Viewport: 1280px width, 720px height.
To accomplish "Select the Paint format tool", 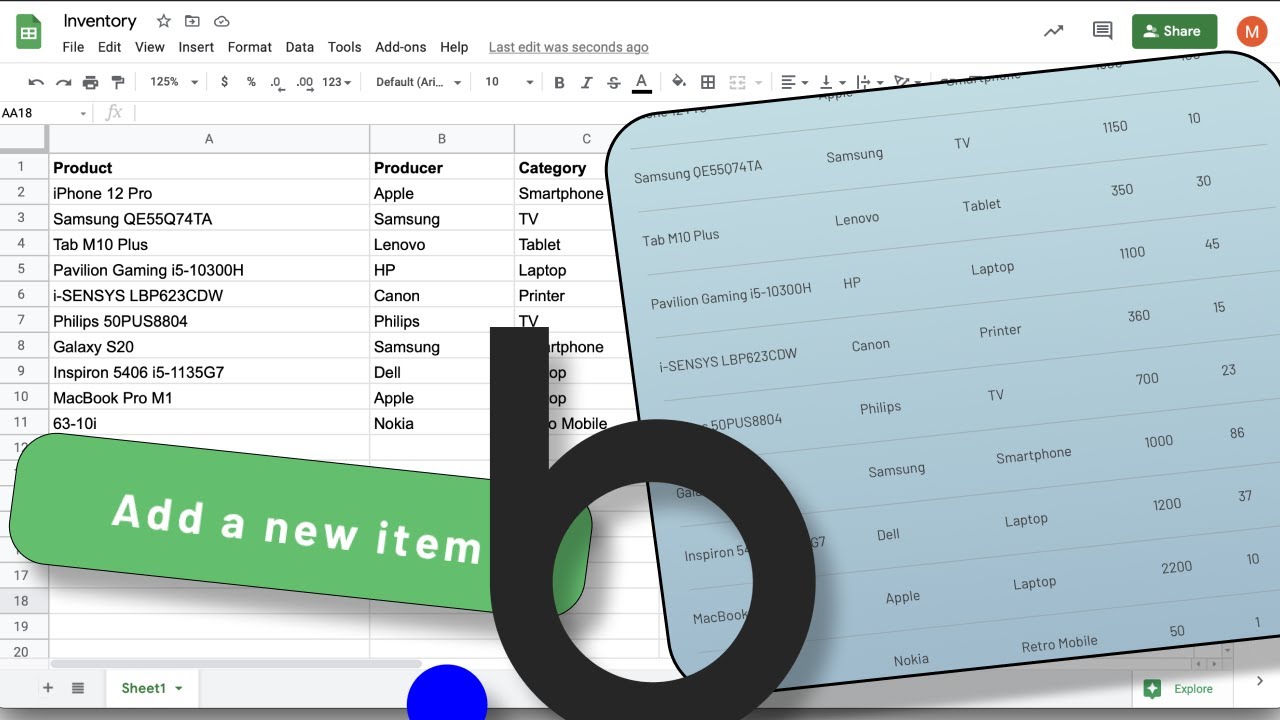I will coord(118,82).
